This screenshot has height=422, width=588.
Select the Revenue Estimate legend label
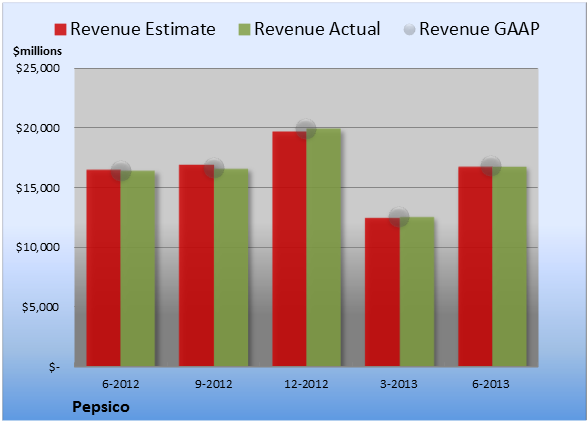143,29
